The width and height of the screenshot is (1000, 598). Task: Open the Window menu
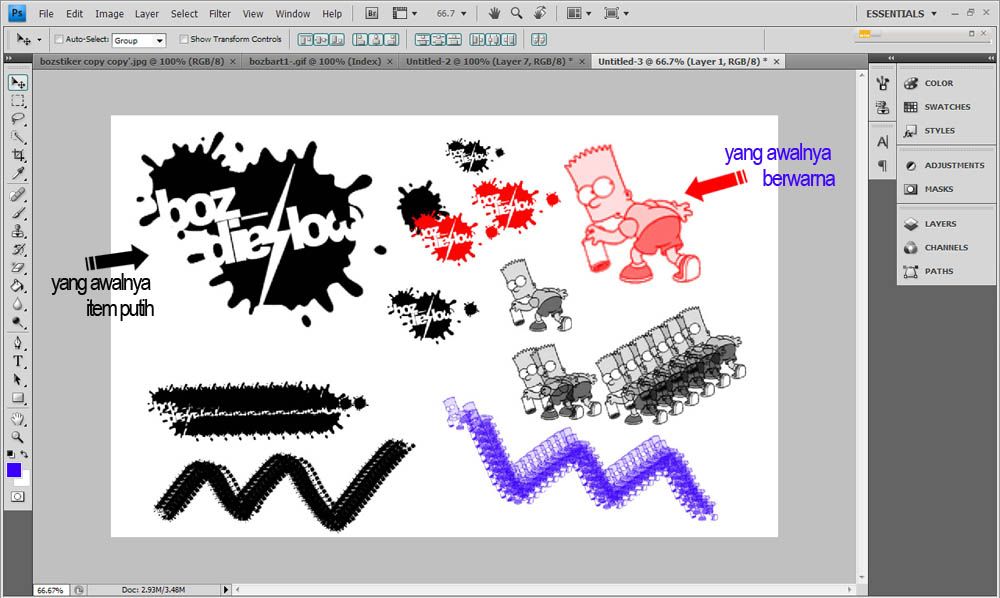click(x=293, y=13)
